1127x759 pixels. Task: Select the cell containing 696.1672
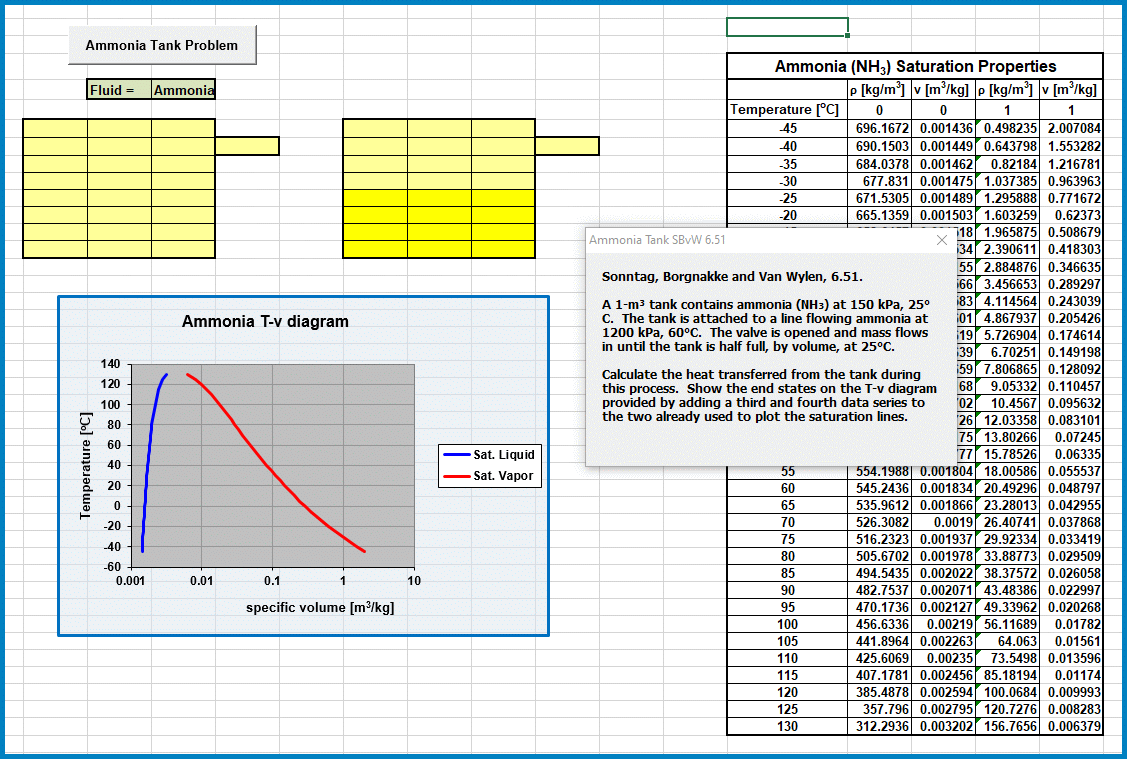point(877,129)
